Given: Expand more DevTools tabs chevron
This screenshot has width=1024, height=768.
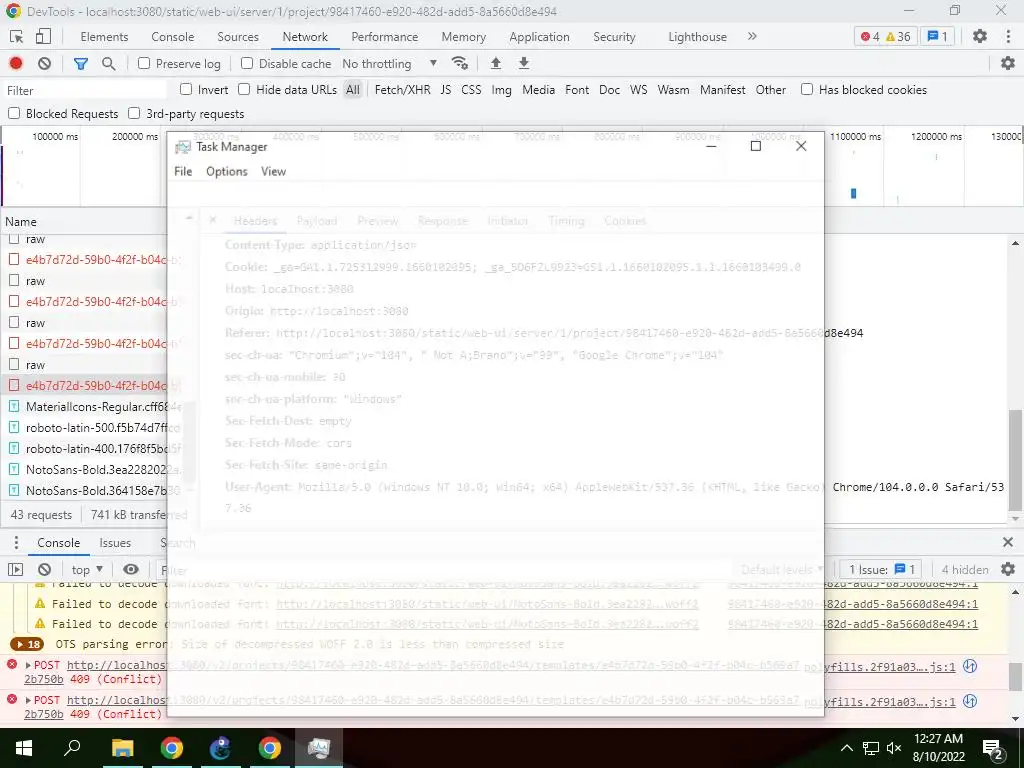Looking at the screenshot, I should click(x=752, y=37).
